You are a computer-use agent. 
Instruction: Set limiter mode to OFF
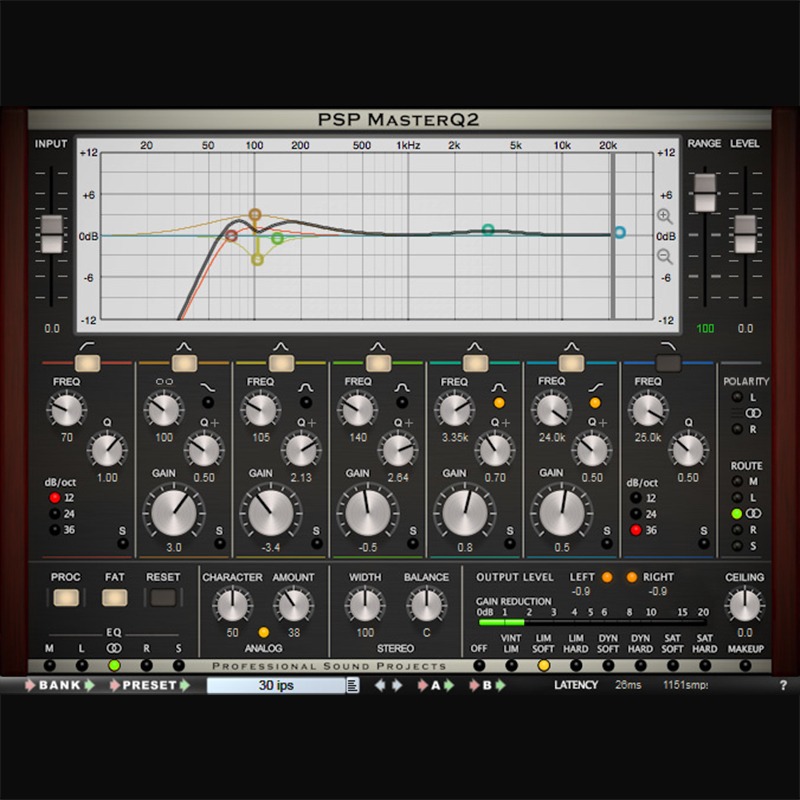coord(479,665)
